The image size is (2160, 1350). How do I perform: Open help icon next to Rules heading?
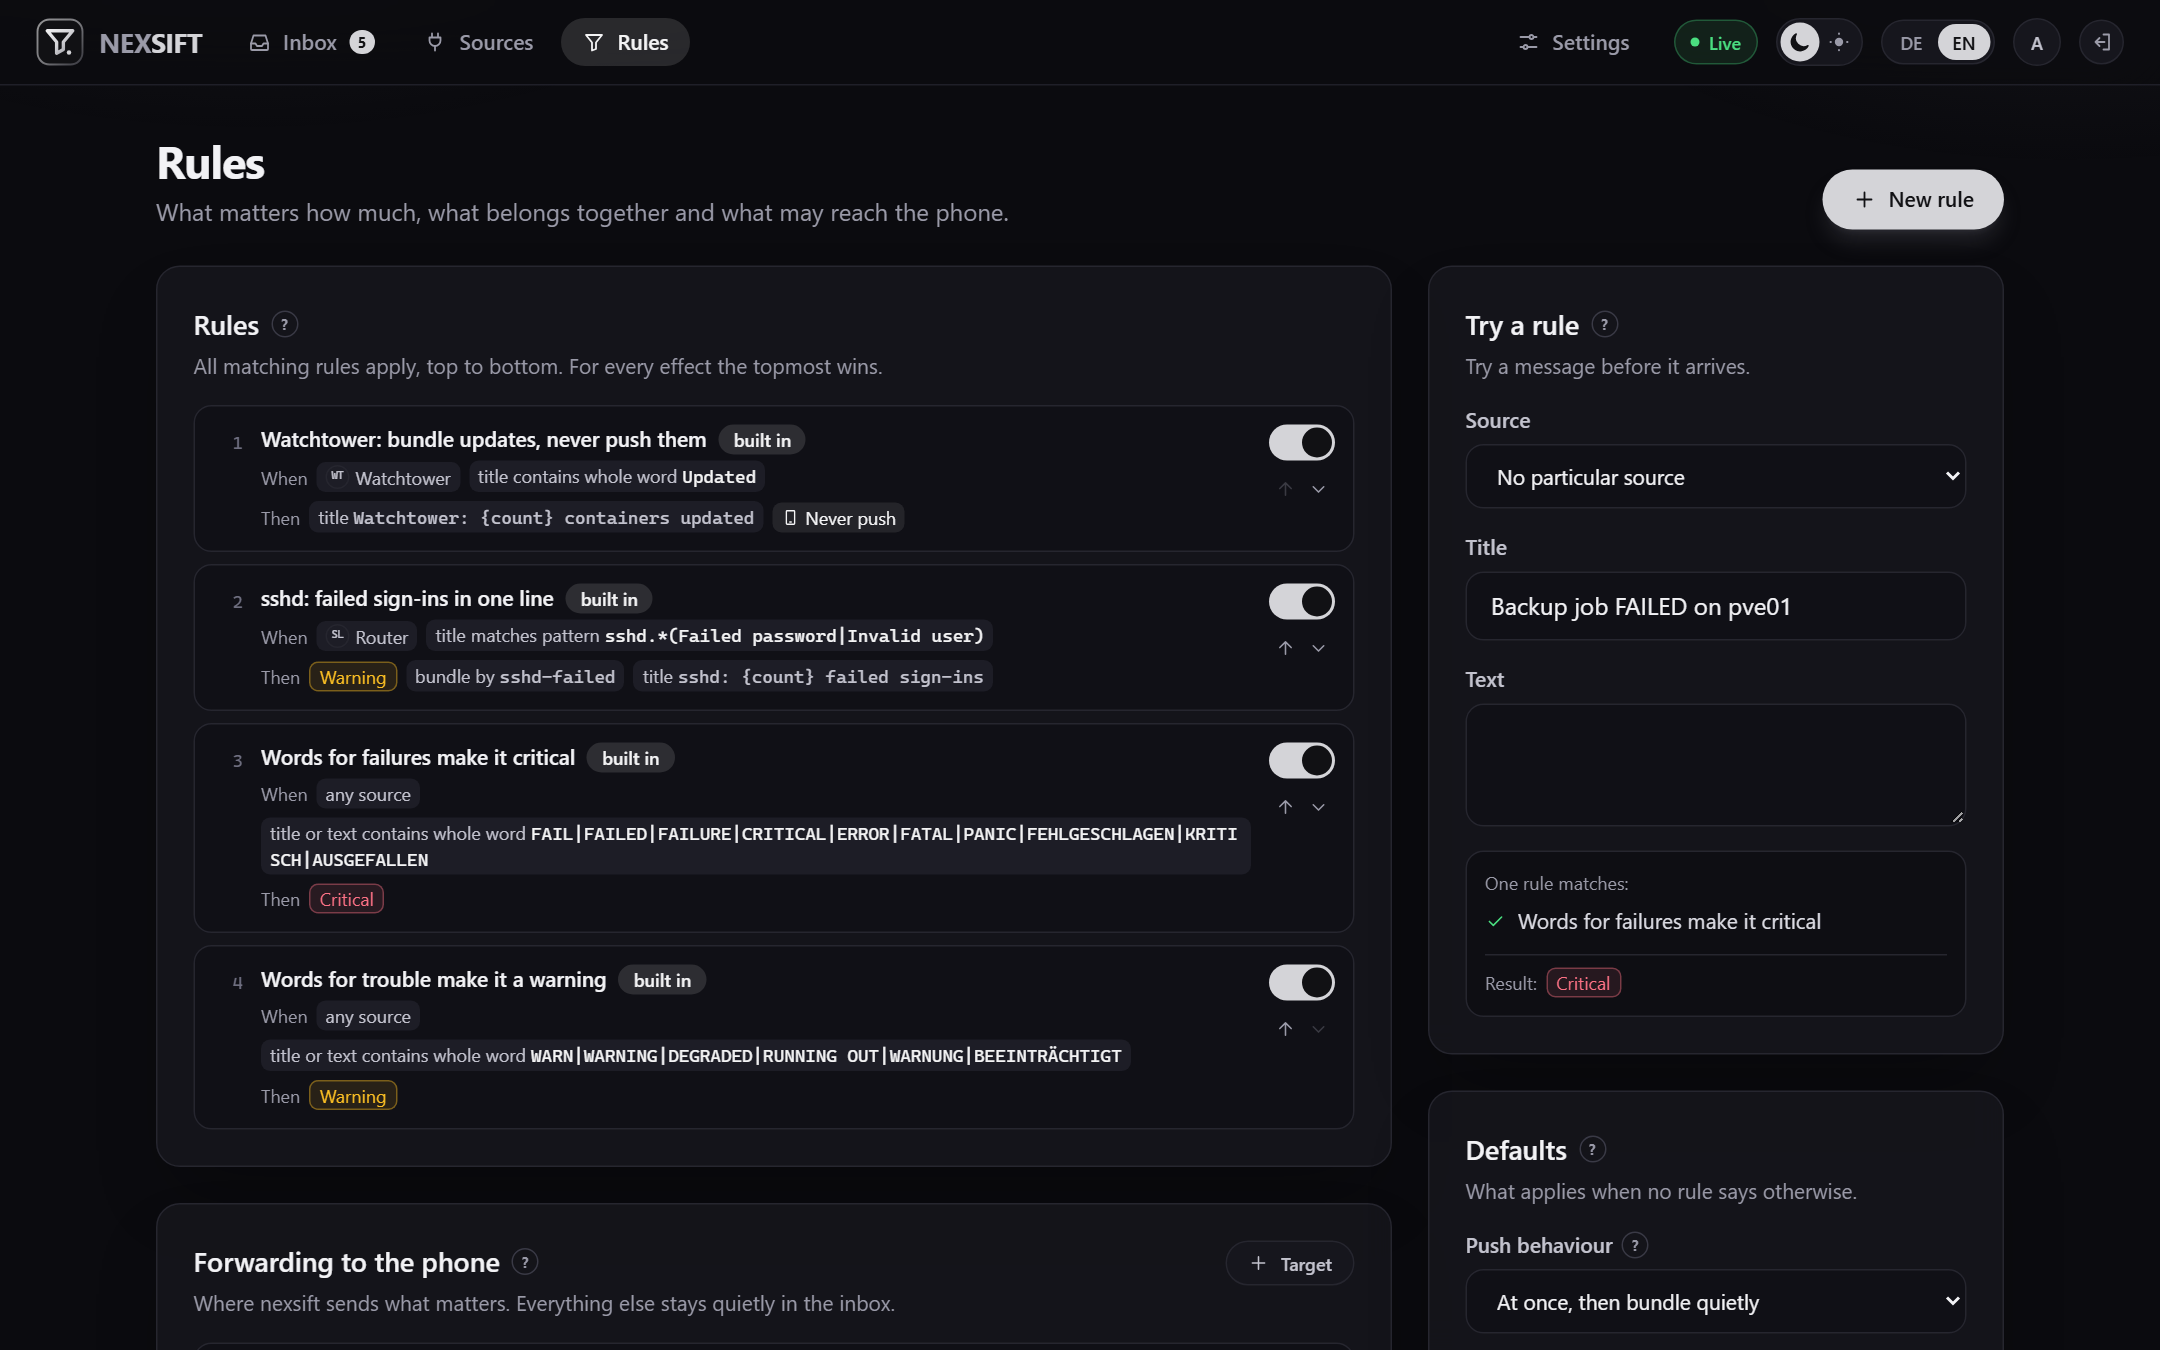(x=284, y=325)
